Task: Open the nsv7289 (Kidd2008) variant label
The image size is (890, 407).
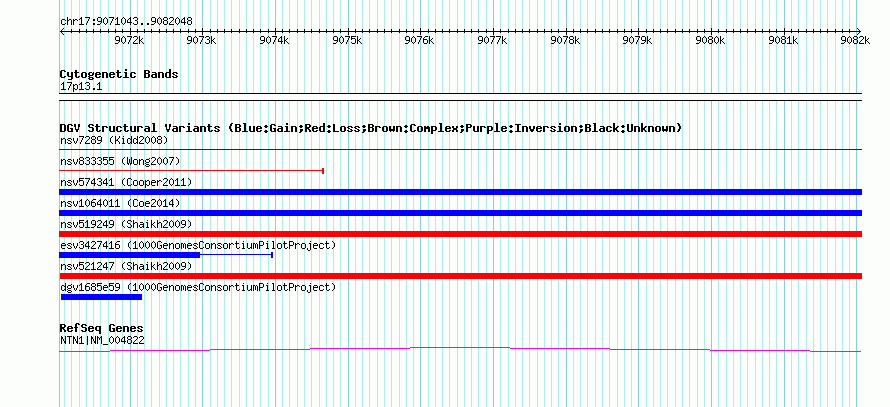Action: [114, 140]
